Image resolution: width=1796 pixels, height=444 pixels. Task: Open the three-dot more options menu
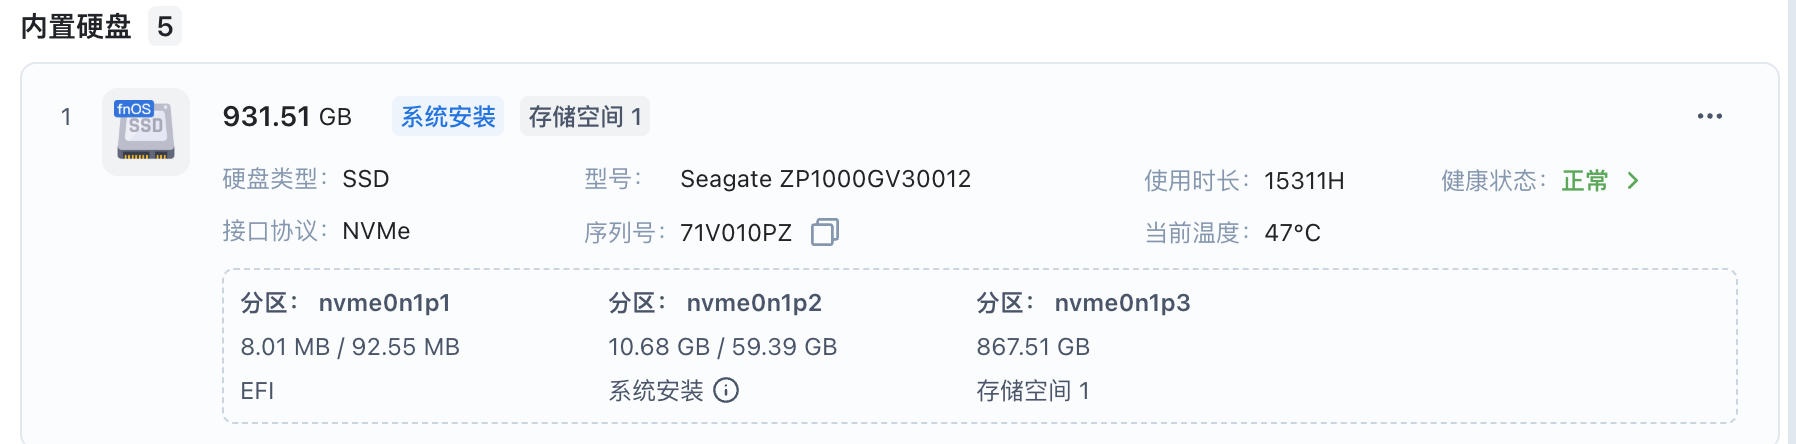coord(1709,117)
